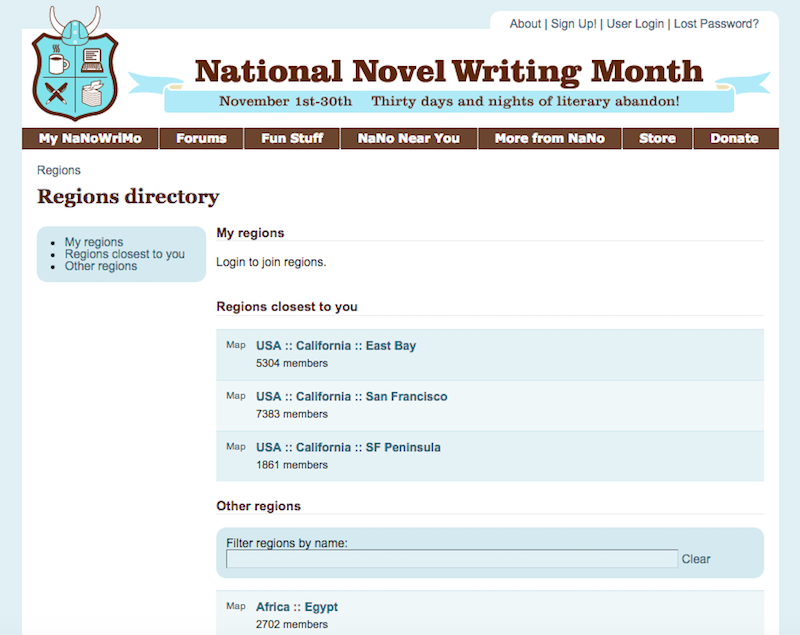Open the Map link for San Francisco
Viewport: 800px width, 635px height.
click(236, 396)
